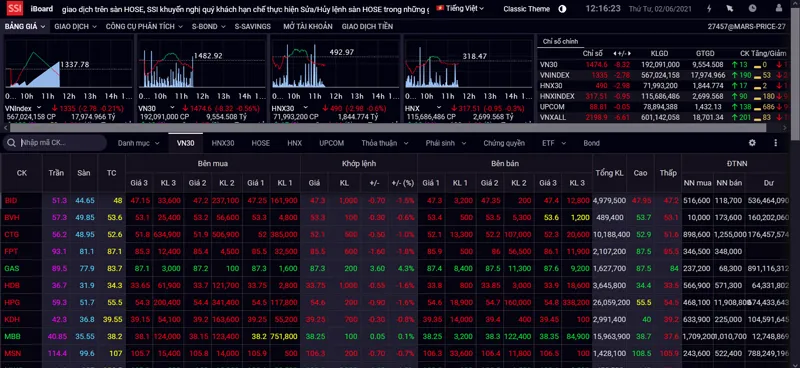The image size is (800, 368).
Task: Click the Cao column header
Action: [640, 173]
